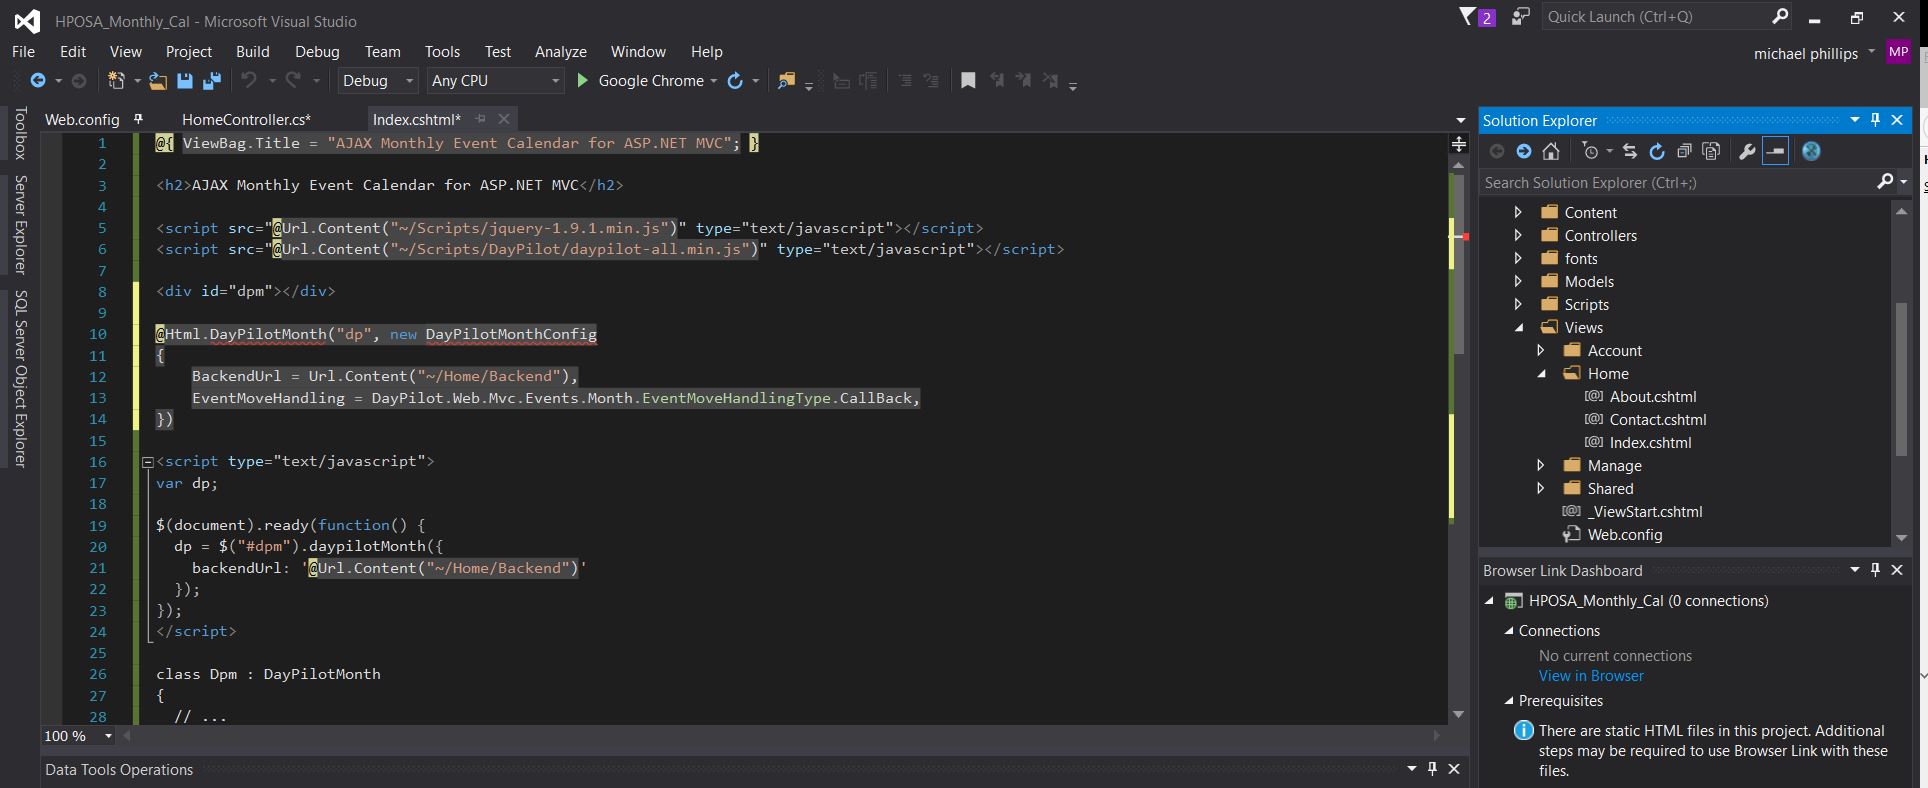Select _ViewStart.cshtml in Solution Explorer

pyautogui.click(x=1645, y=511)
